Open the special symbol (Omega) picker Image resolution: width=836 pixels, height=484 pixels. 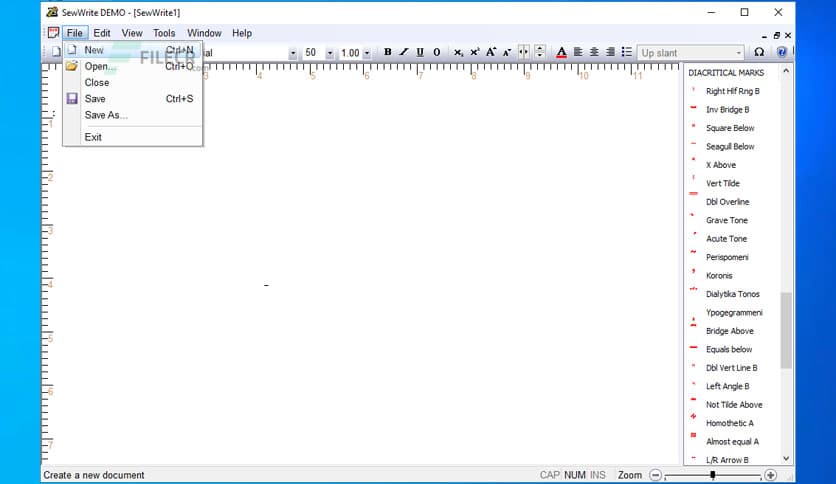759,52
